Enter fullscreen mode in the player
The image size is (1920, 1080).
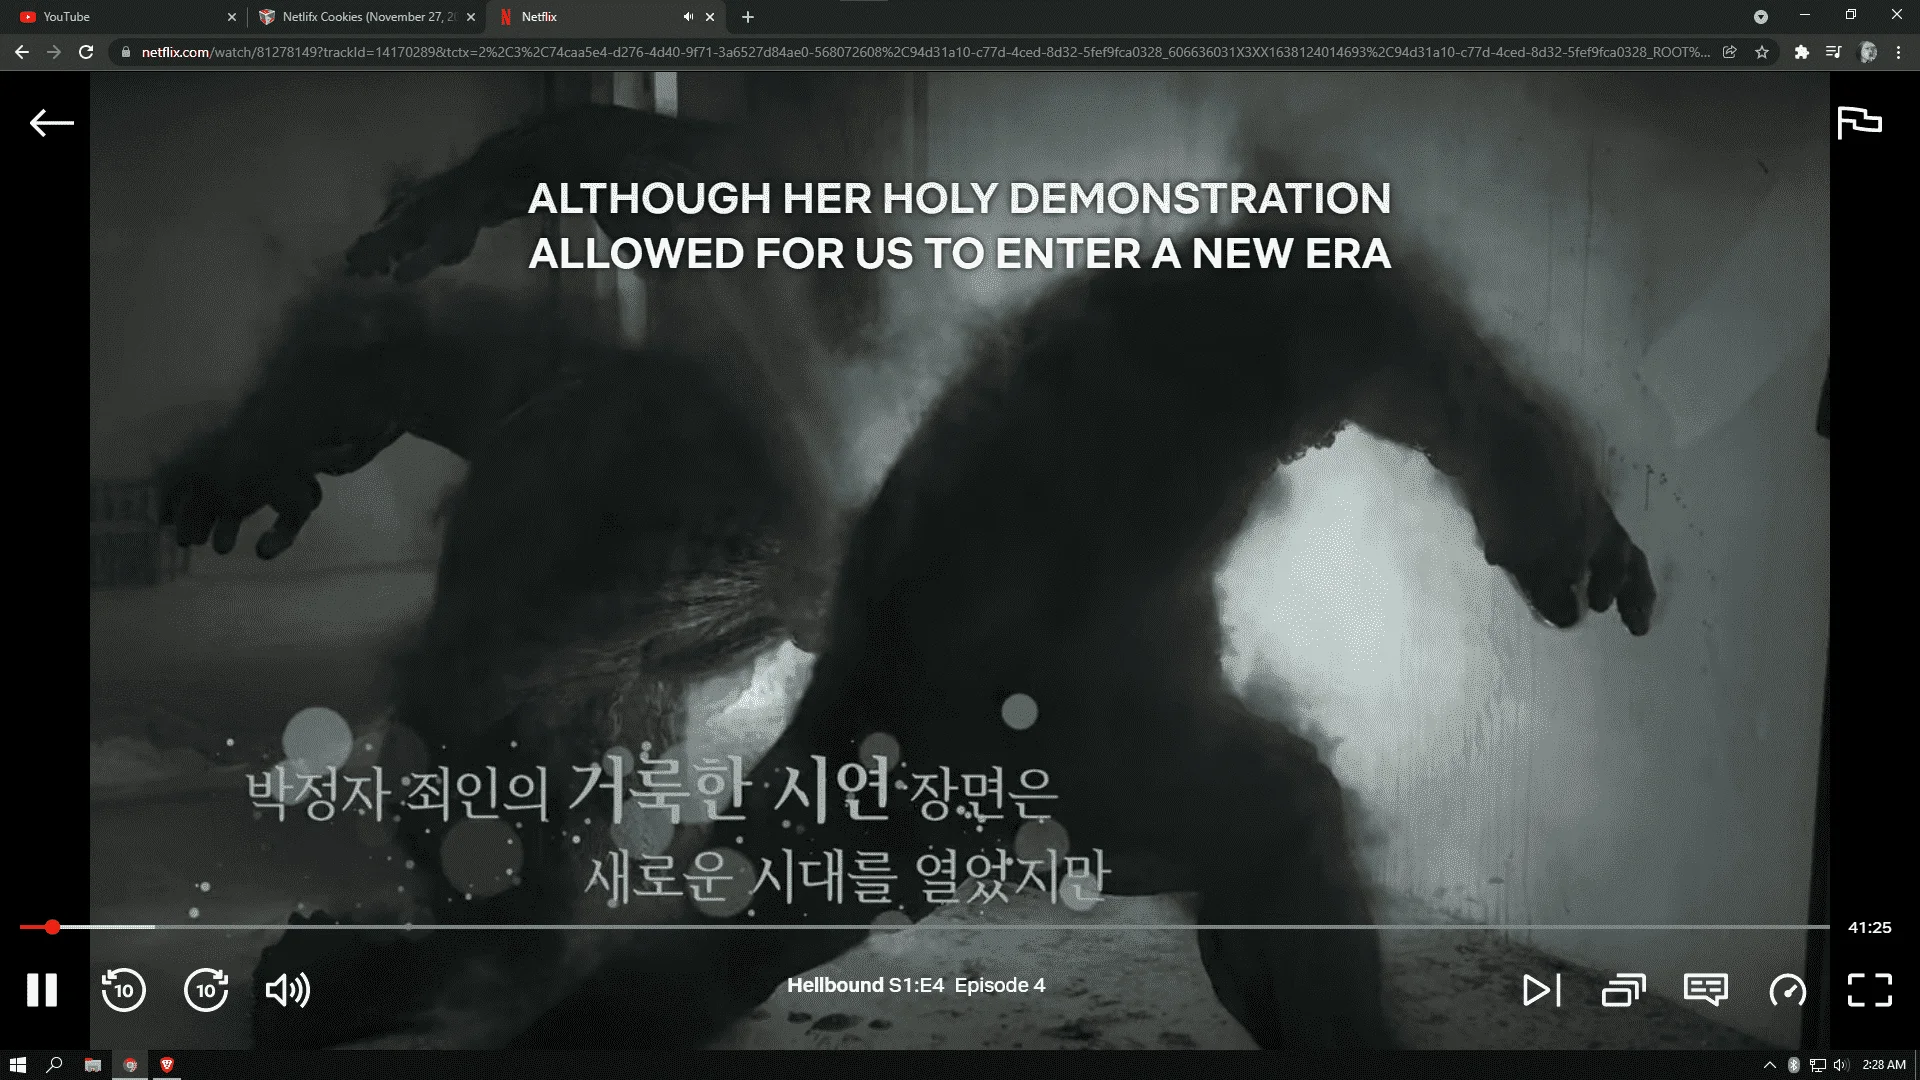point(1869,990)
